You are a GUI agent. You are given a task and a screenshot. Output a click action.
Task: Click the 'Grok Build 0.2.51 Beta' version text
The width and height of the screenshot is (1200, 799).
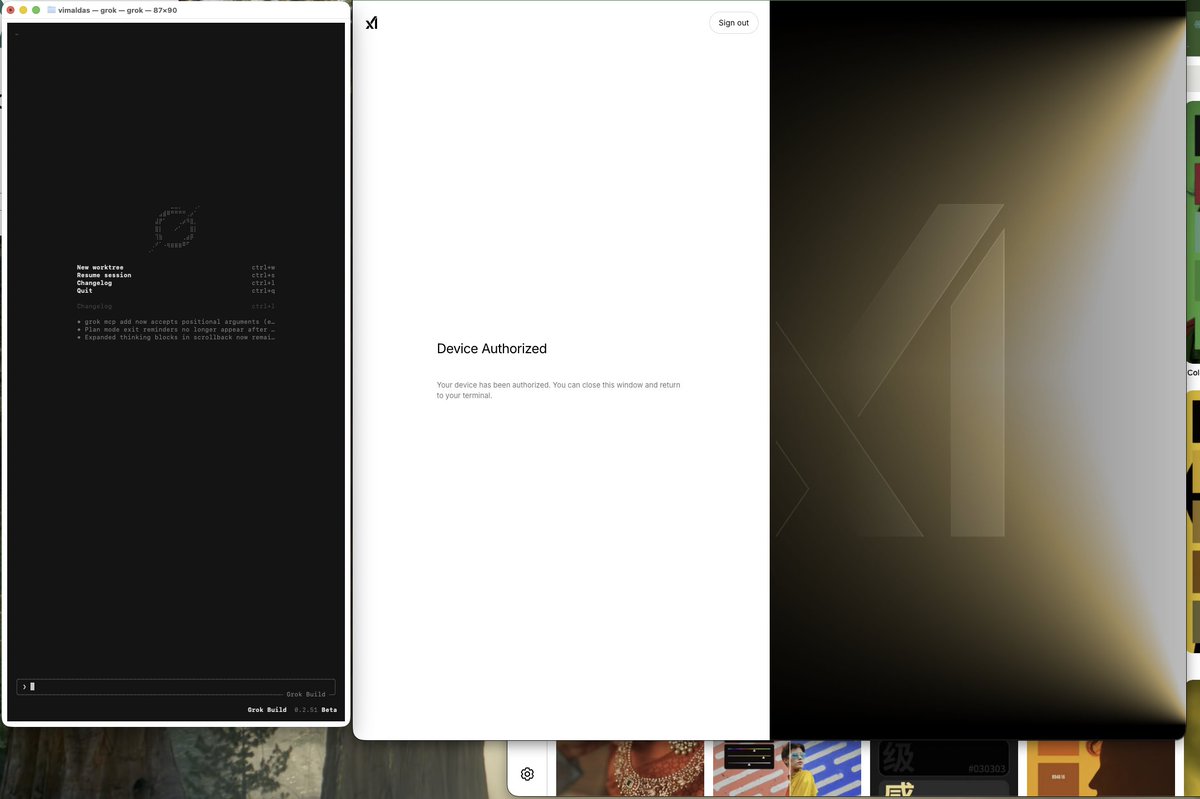point(292,710)
